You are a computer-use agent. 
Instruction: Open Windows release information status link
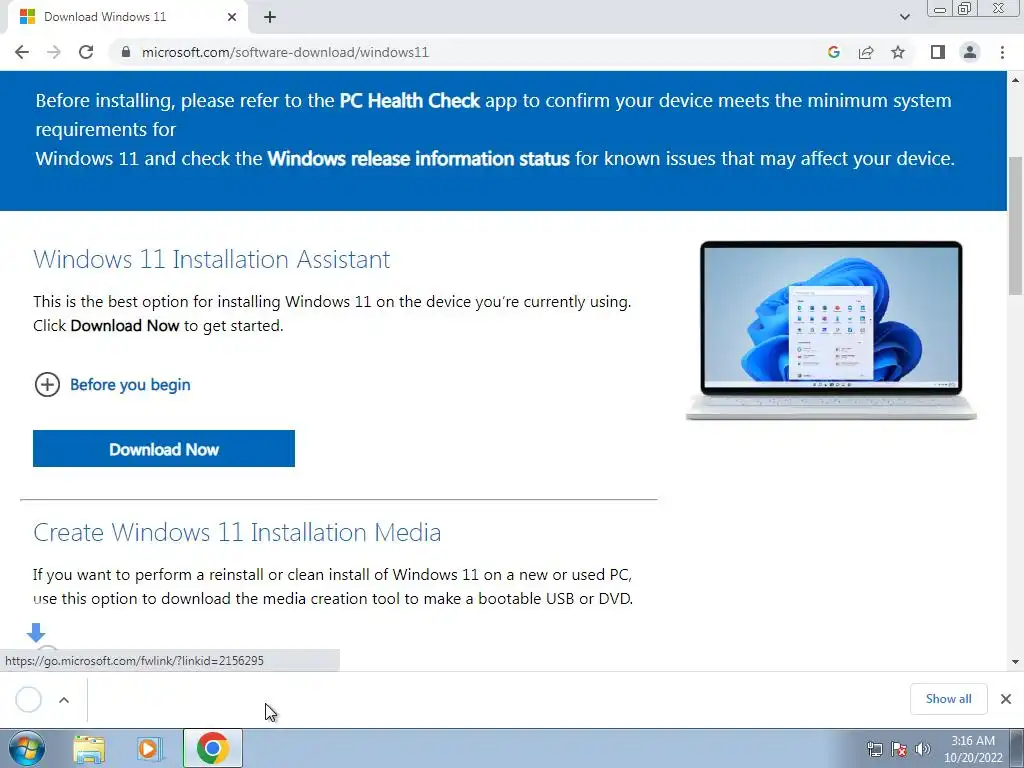point(419,159)
